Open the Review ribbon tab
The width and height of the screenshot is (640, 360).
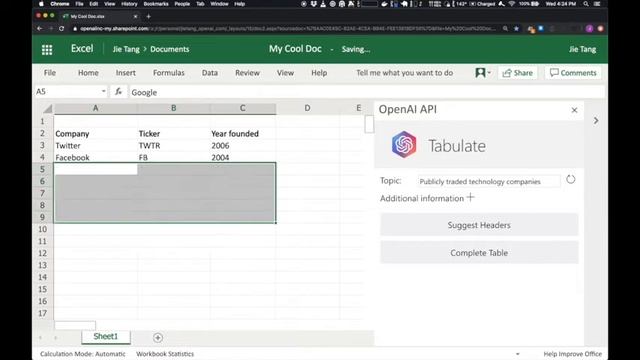pyautogui.click(x=247, y=73)
